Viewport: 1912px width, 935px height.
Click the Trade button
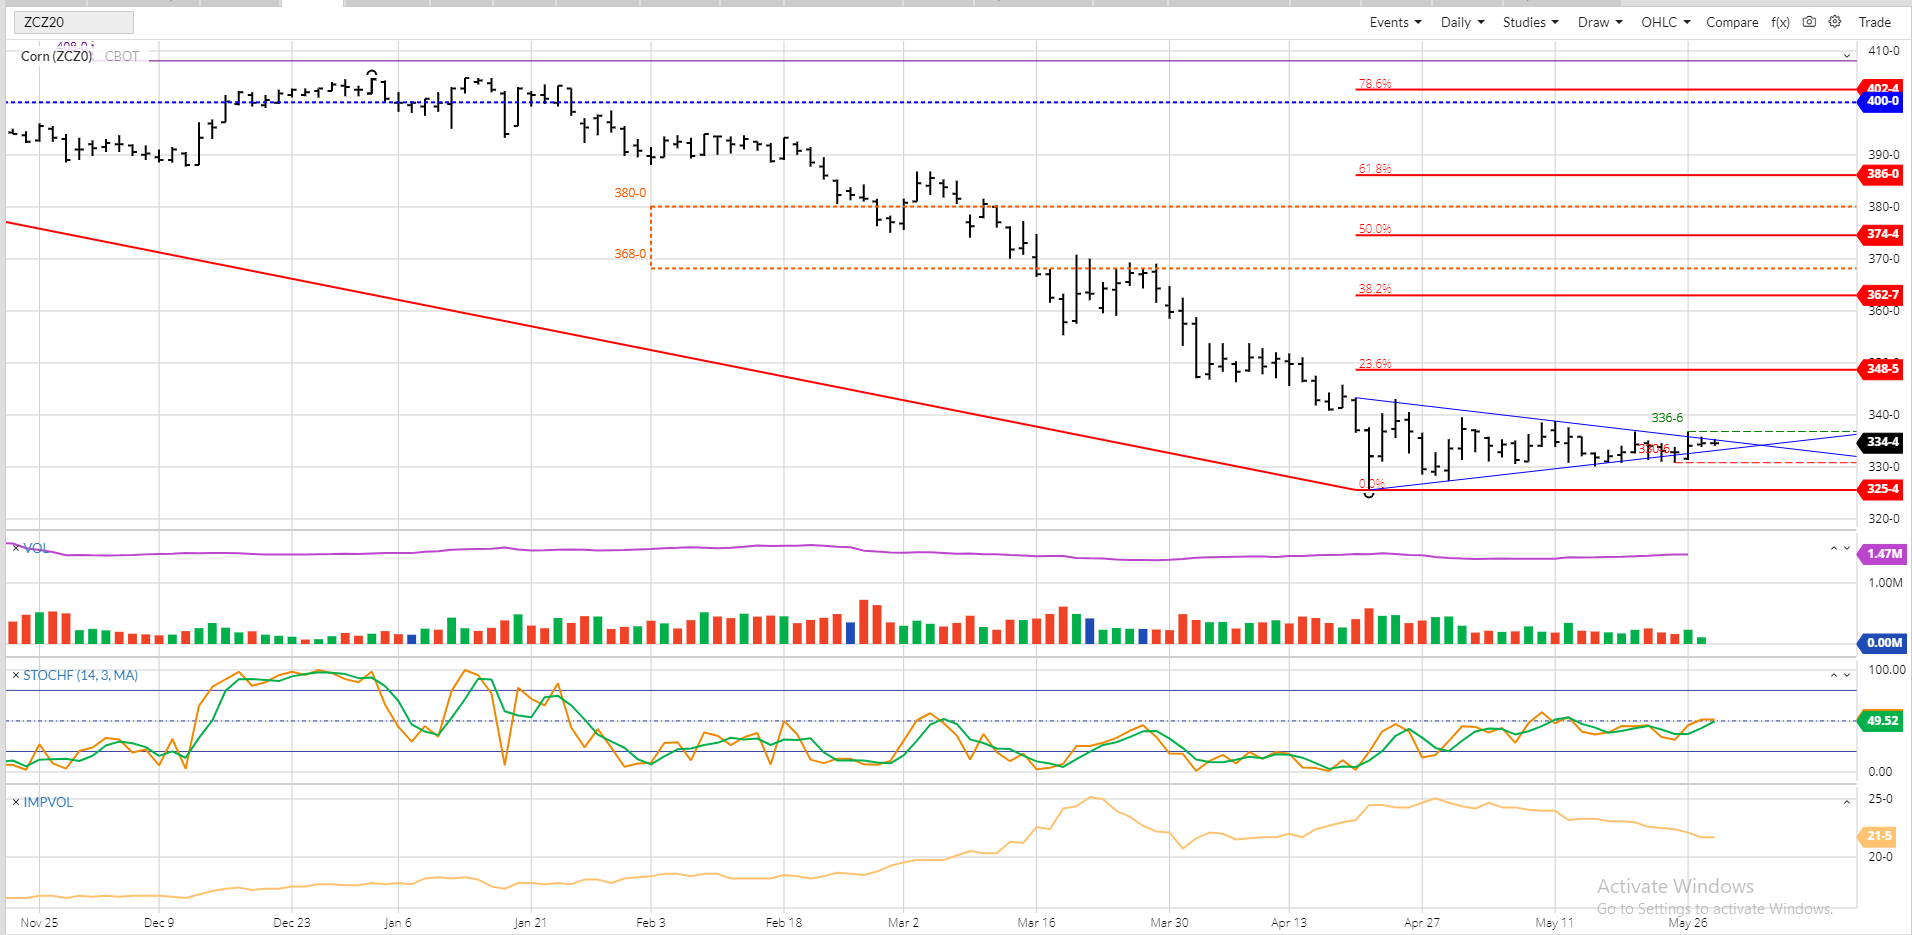1874,22
